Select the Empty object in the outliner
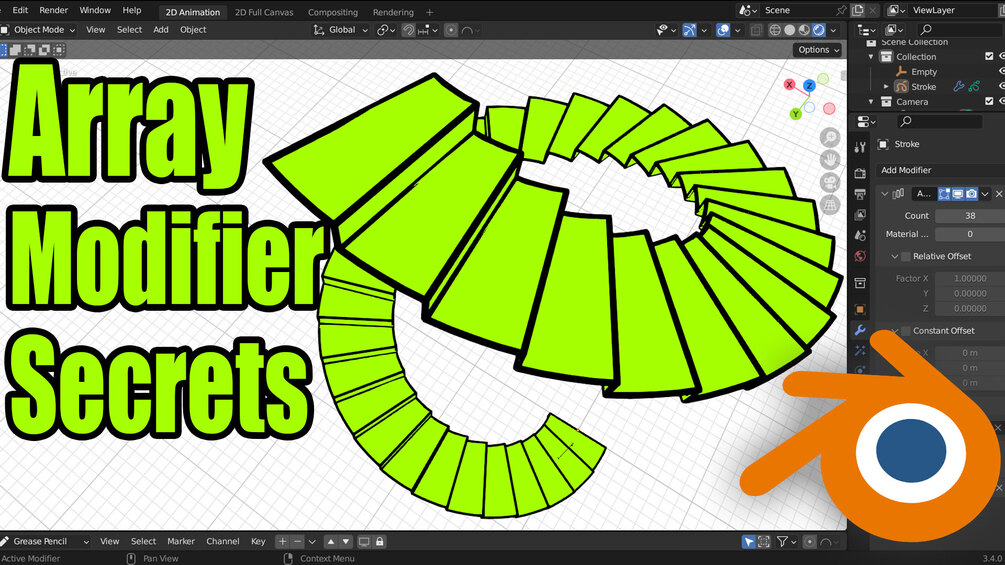Screen dimensions: 1005x565 coord(924,72)
